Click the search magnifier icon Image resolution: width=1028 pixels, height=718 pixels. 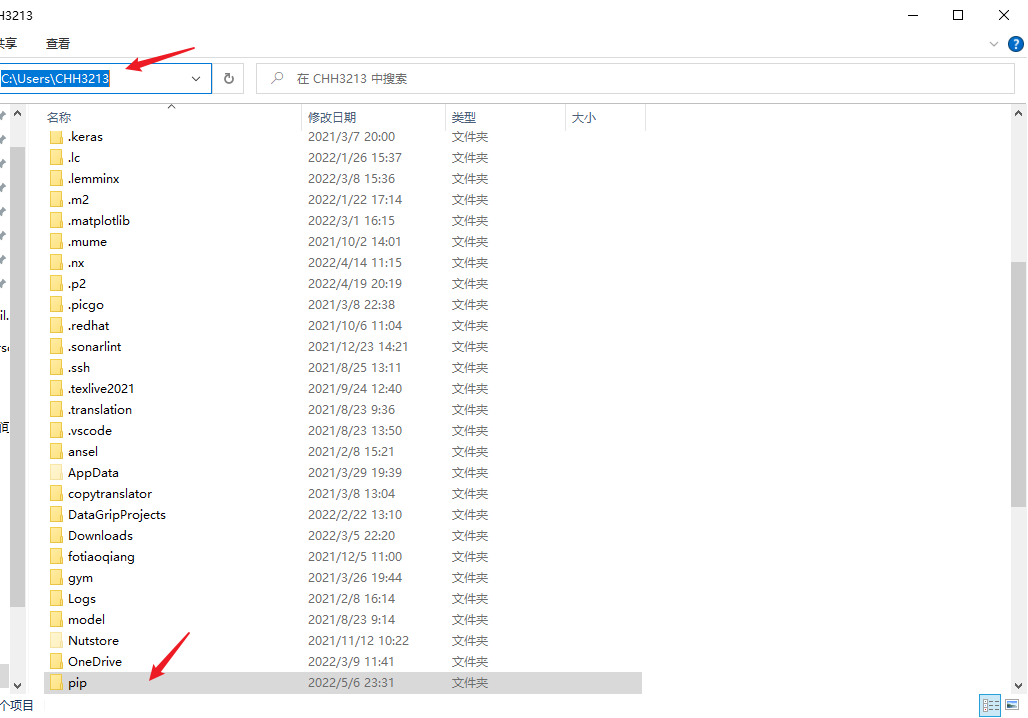pos(277,78)
